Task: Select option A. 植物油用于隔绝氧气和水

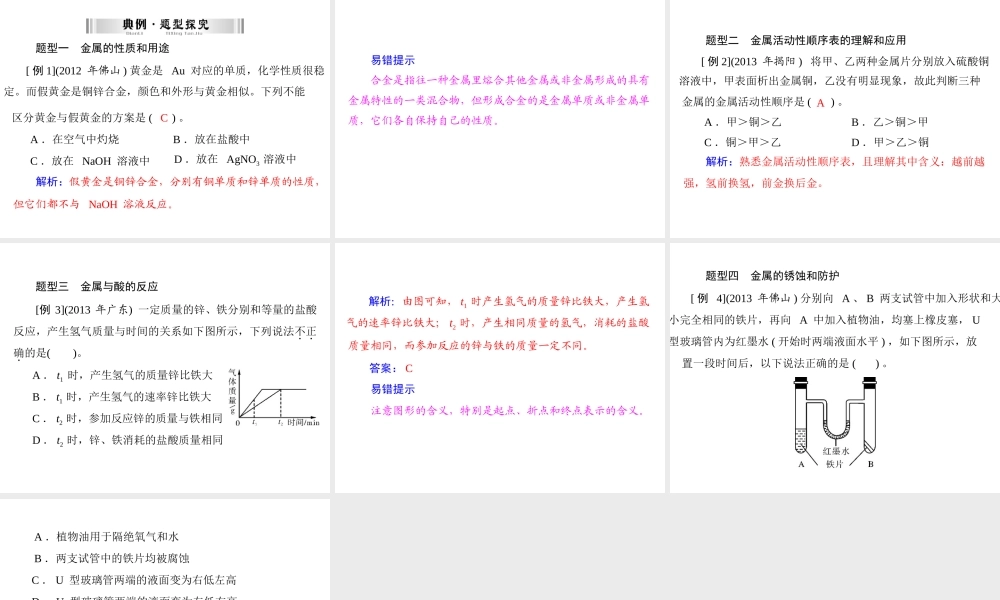Action: 106,537
